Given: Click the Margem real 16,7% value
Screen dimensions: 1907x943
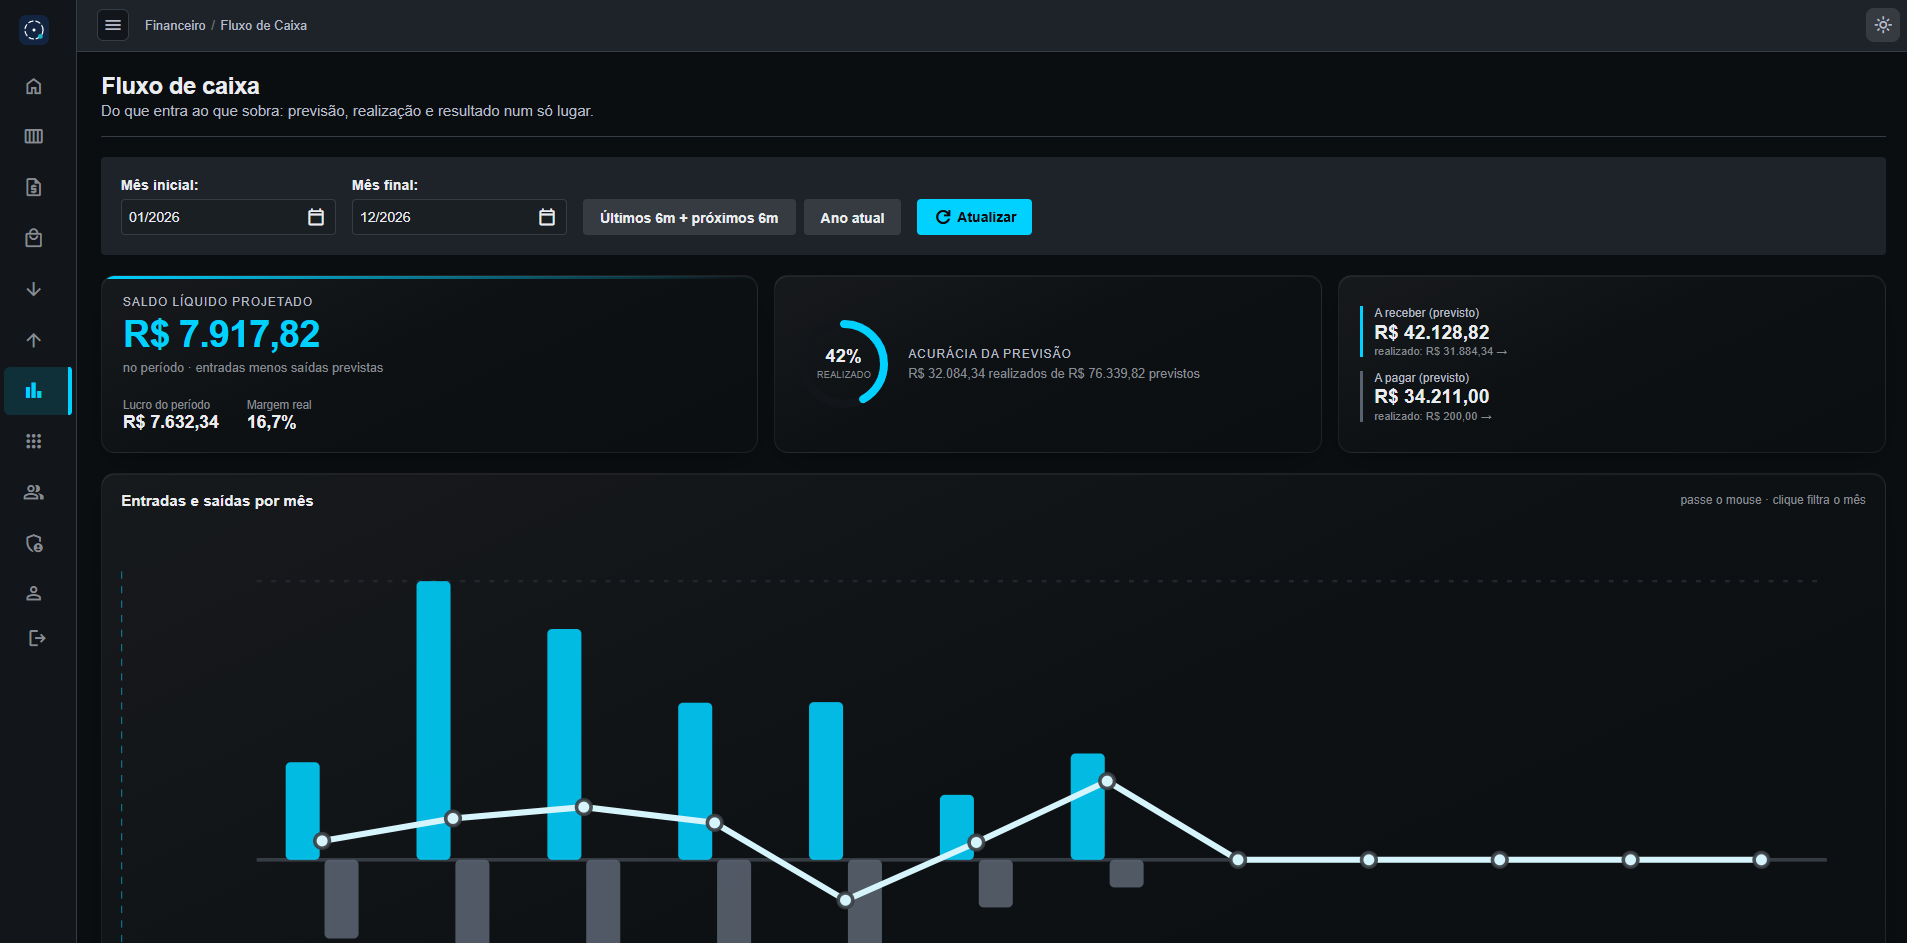Looking at the screenshot, I should tap(272, 422).
